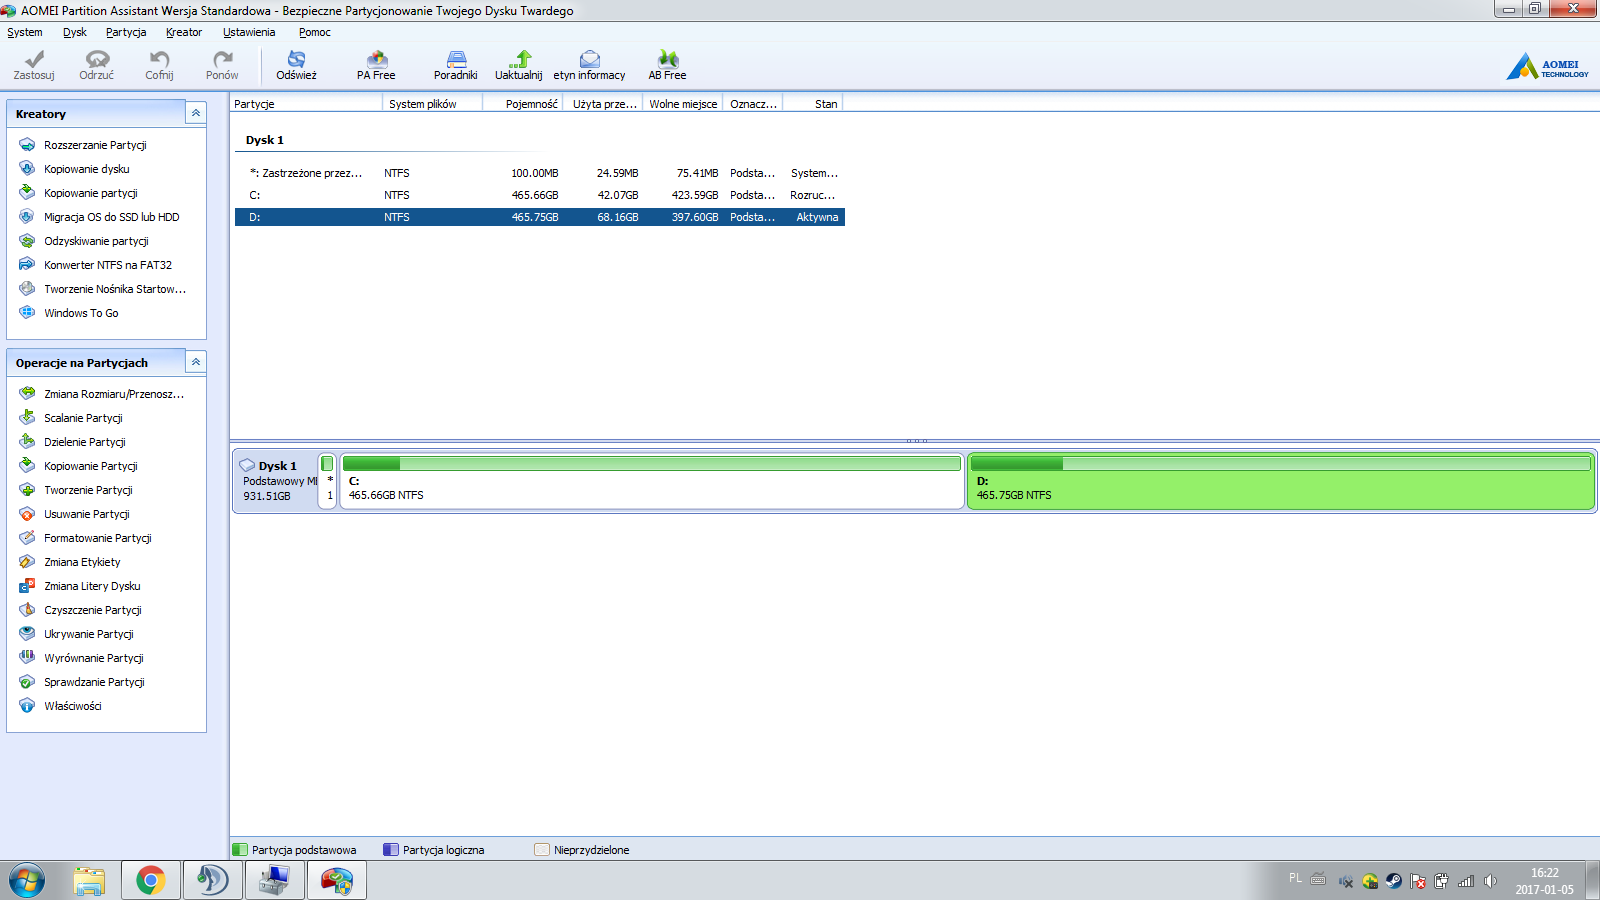Open the Kreator menu

pos(184,32)
